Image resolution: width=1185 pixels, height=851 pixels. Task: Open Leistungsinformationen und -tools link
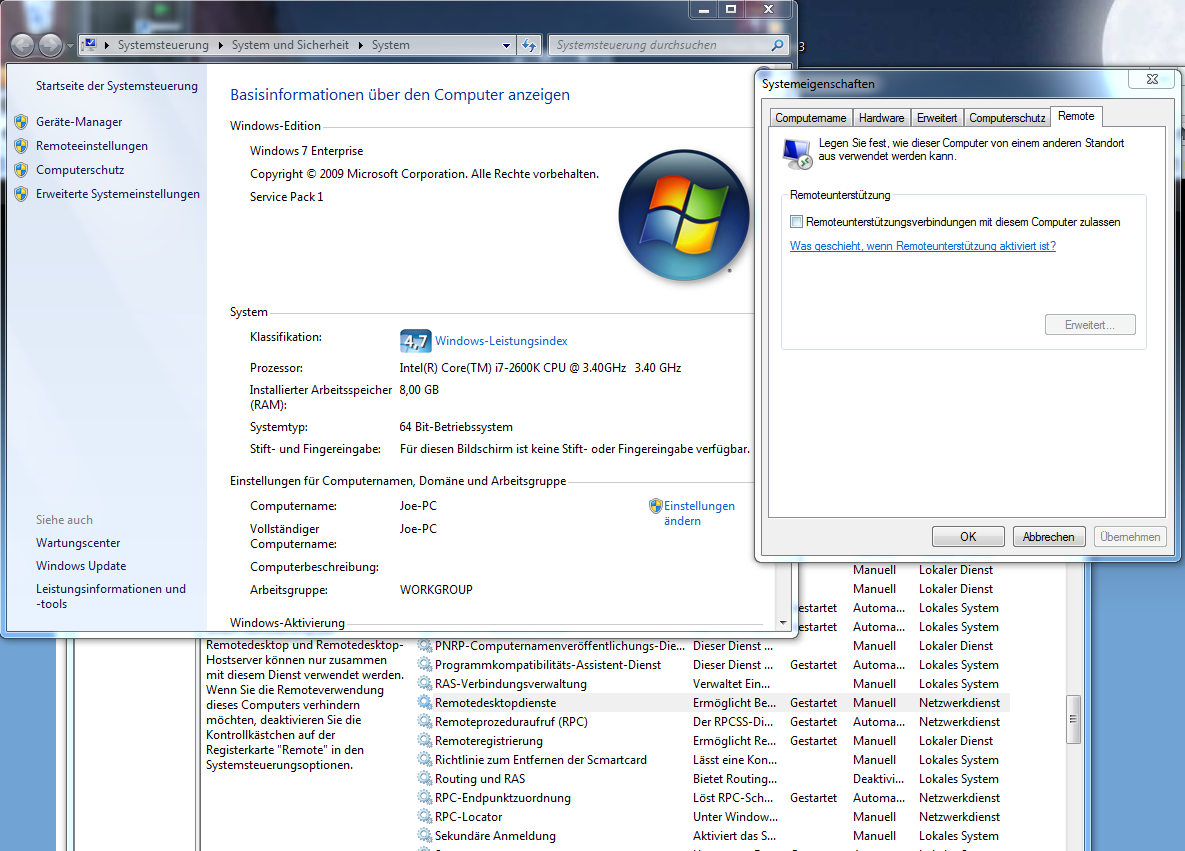[111, 596]
